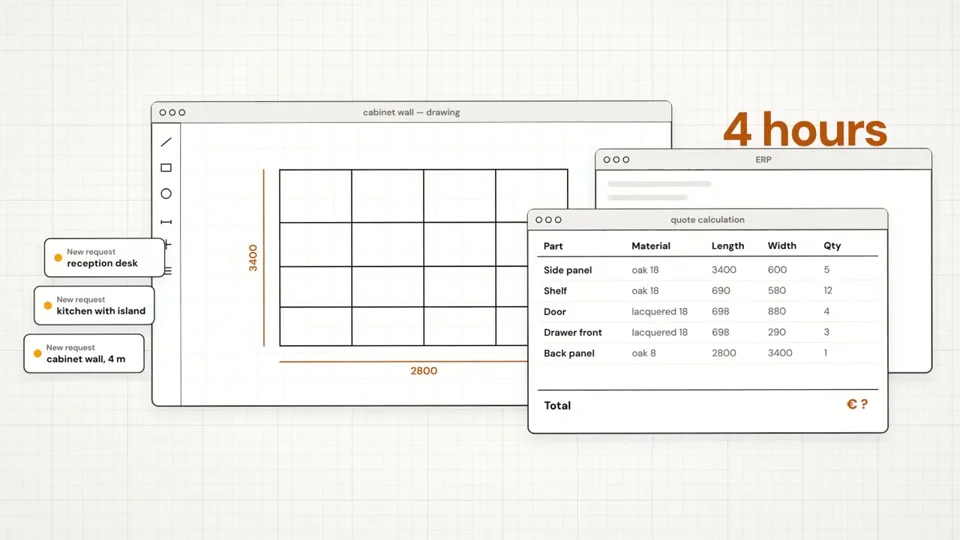
Task: Select the Circle tool in drawing toolbar
Action: point(166,193)
